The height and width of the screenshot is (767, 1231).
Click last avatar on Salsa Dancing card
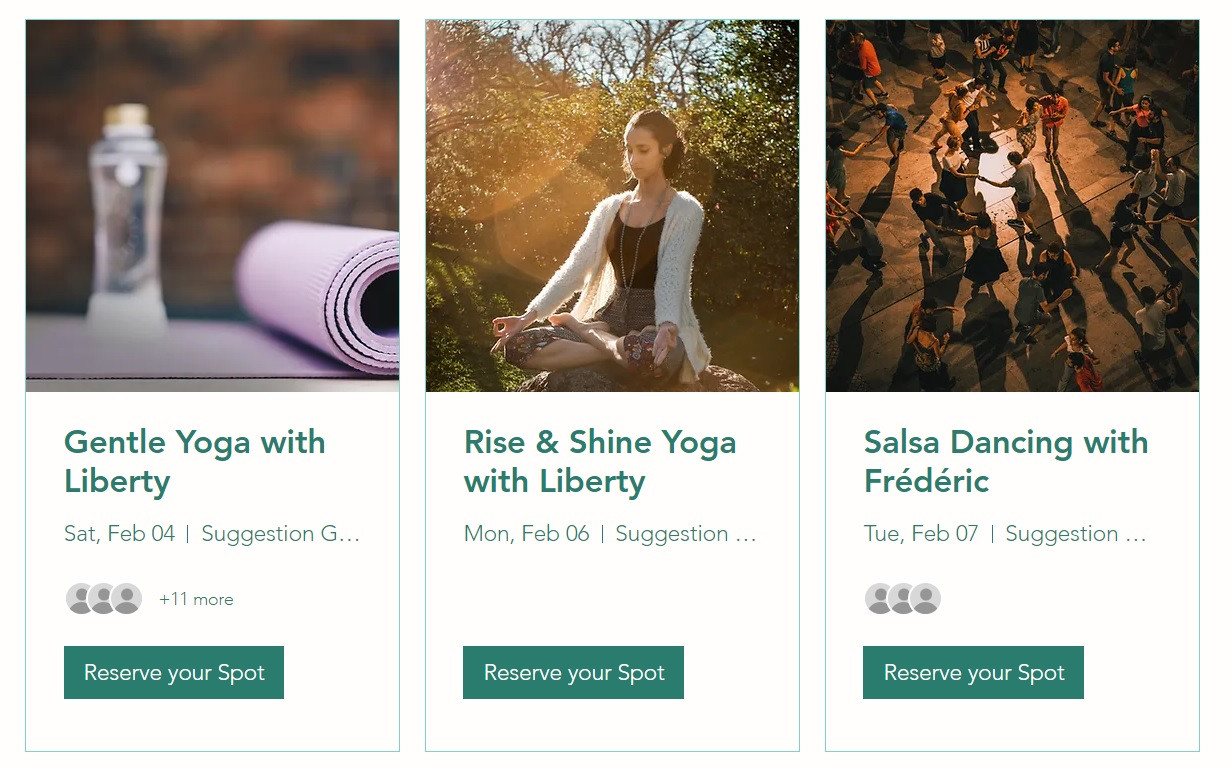click(x=926, y=599)
